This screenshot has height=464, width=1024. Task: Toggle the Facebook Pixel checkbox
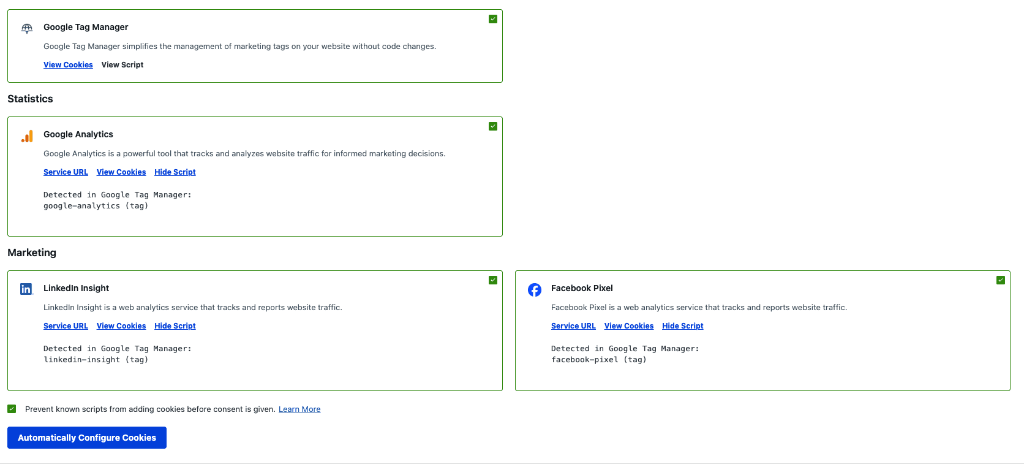point(1001,280)
